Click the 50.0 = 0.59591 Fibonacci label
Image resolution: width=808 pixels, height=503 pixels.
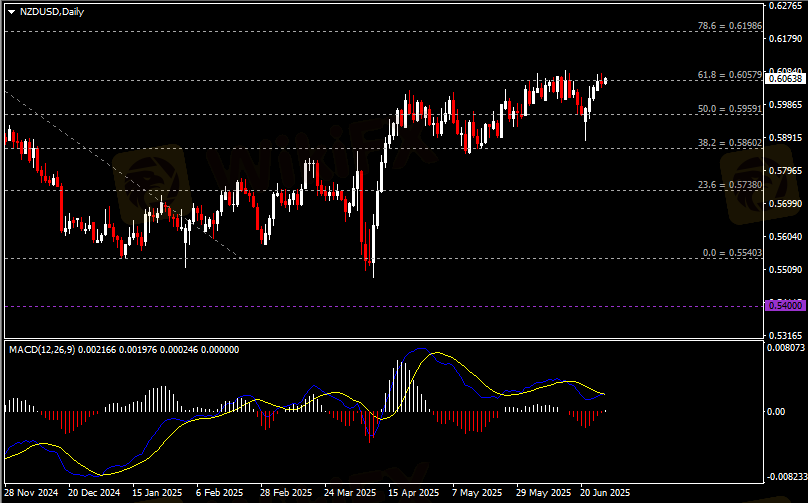pyautogui.click(x=730, y=108)
